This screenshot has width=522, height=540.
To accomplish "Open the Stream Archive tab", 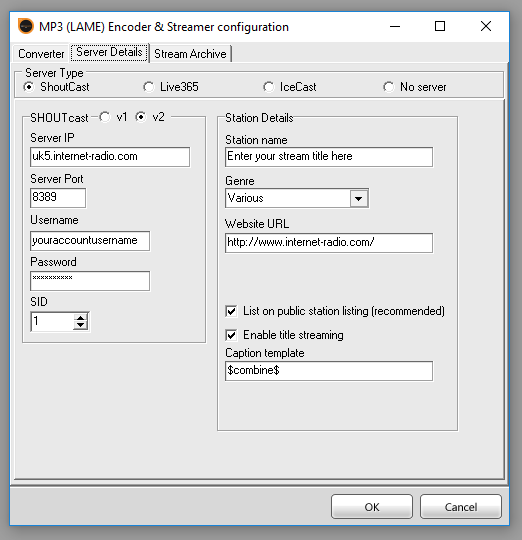I will [190, 54].
